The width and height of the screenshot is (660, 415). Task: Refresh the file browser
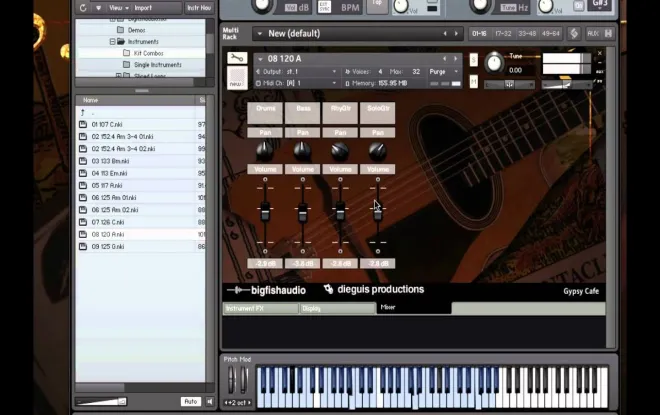click(x=83, y=8)
